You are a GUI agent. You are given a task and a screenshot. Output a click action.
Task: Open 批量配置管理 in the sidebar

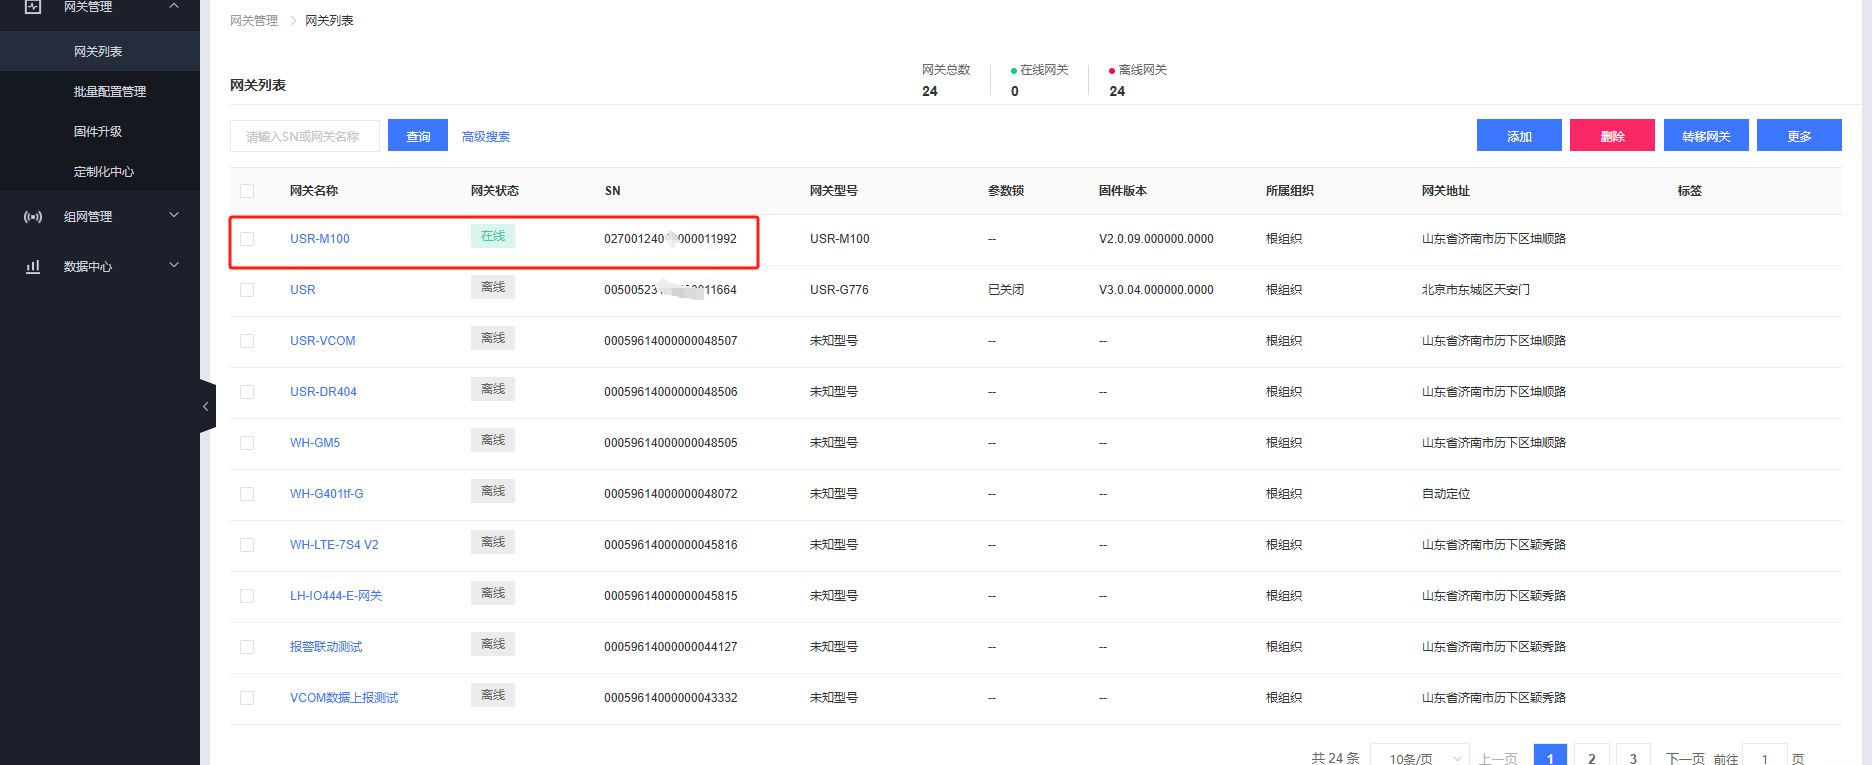pyautogui.click(x=109, y=91)
